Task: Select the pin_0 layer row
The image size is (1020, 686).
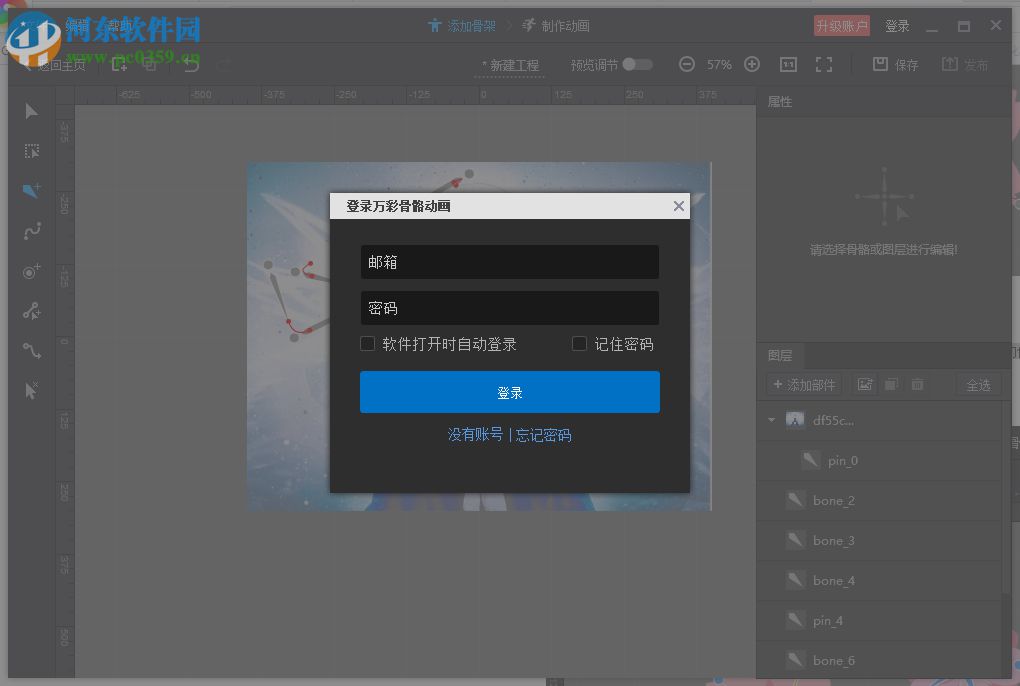Action: click(x=878, y=460)
